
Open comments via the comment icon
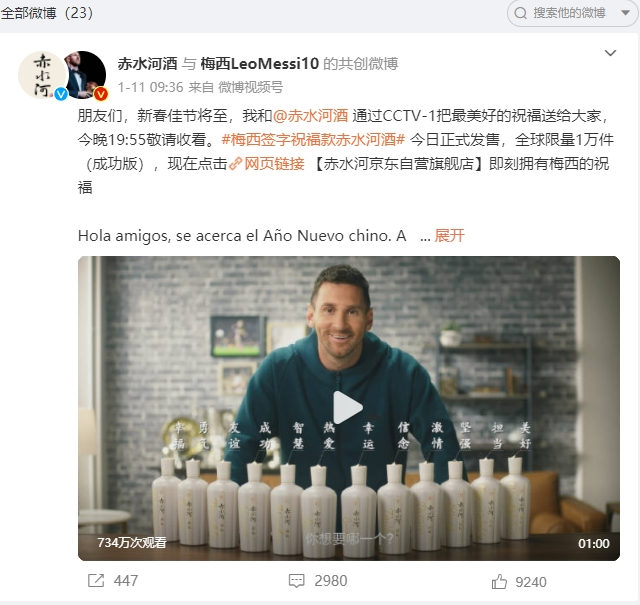(296, 581)
